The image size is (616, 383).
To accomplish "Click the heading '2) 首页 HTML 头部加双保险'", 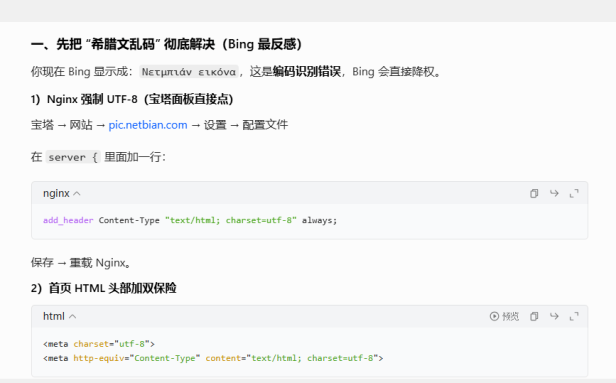I will [x=104, y=288].
